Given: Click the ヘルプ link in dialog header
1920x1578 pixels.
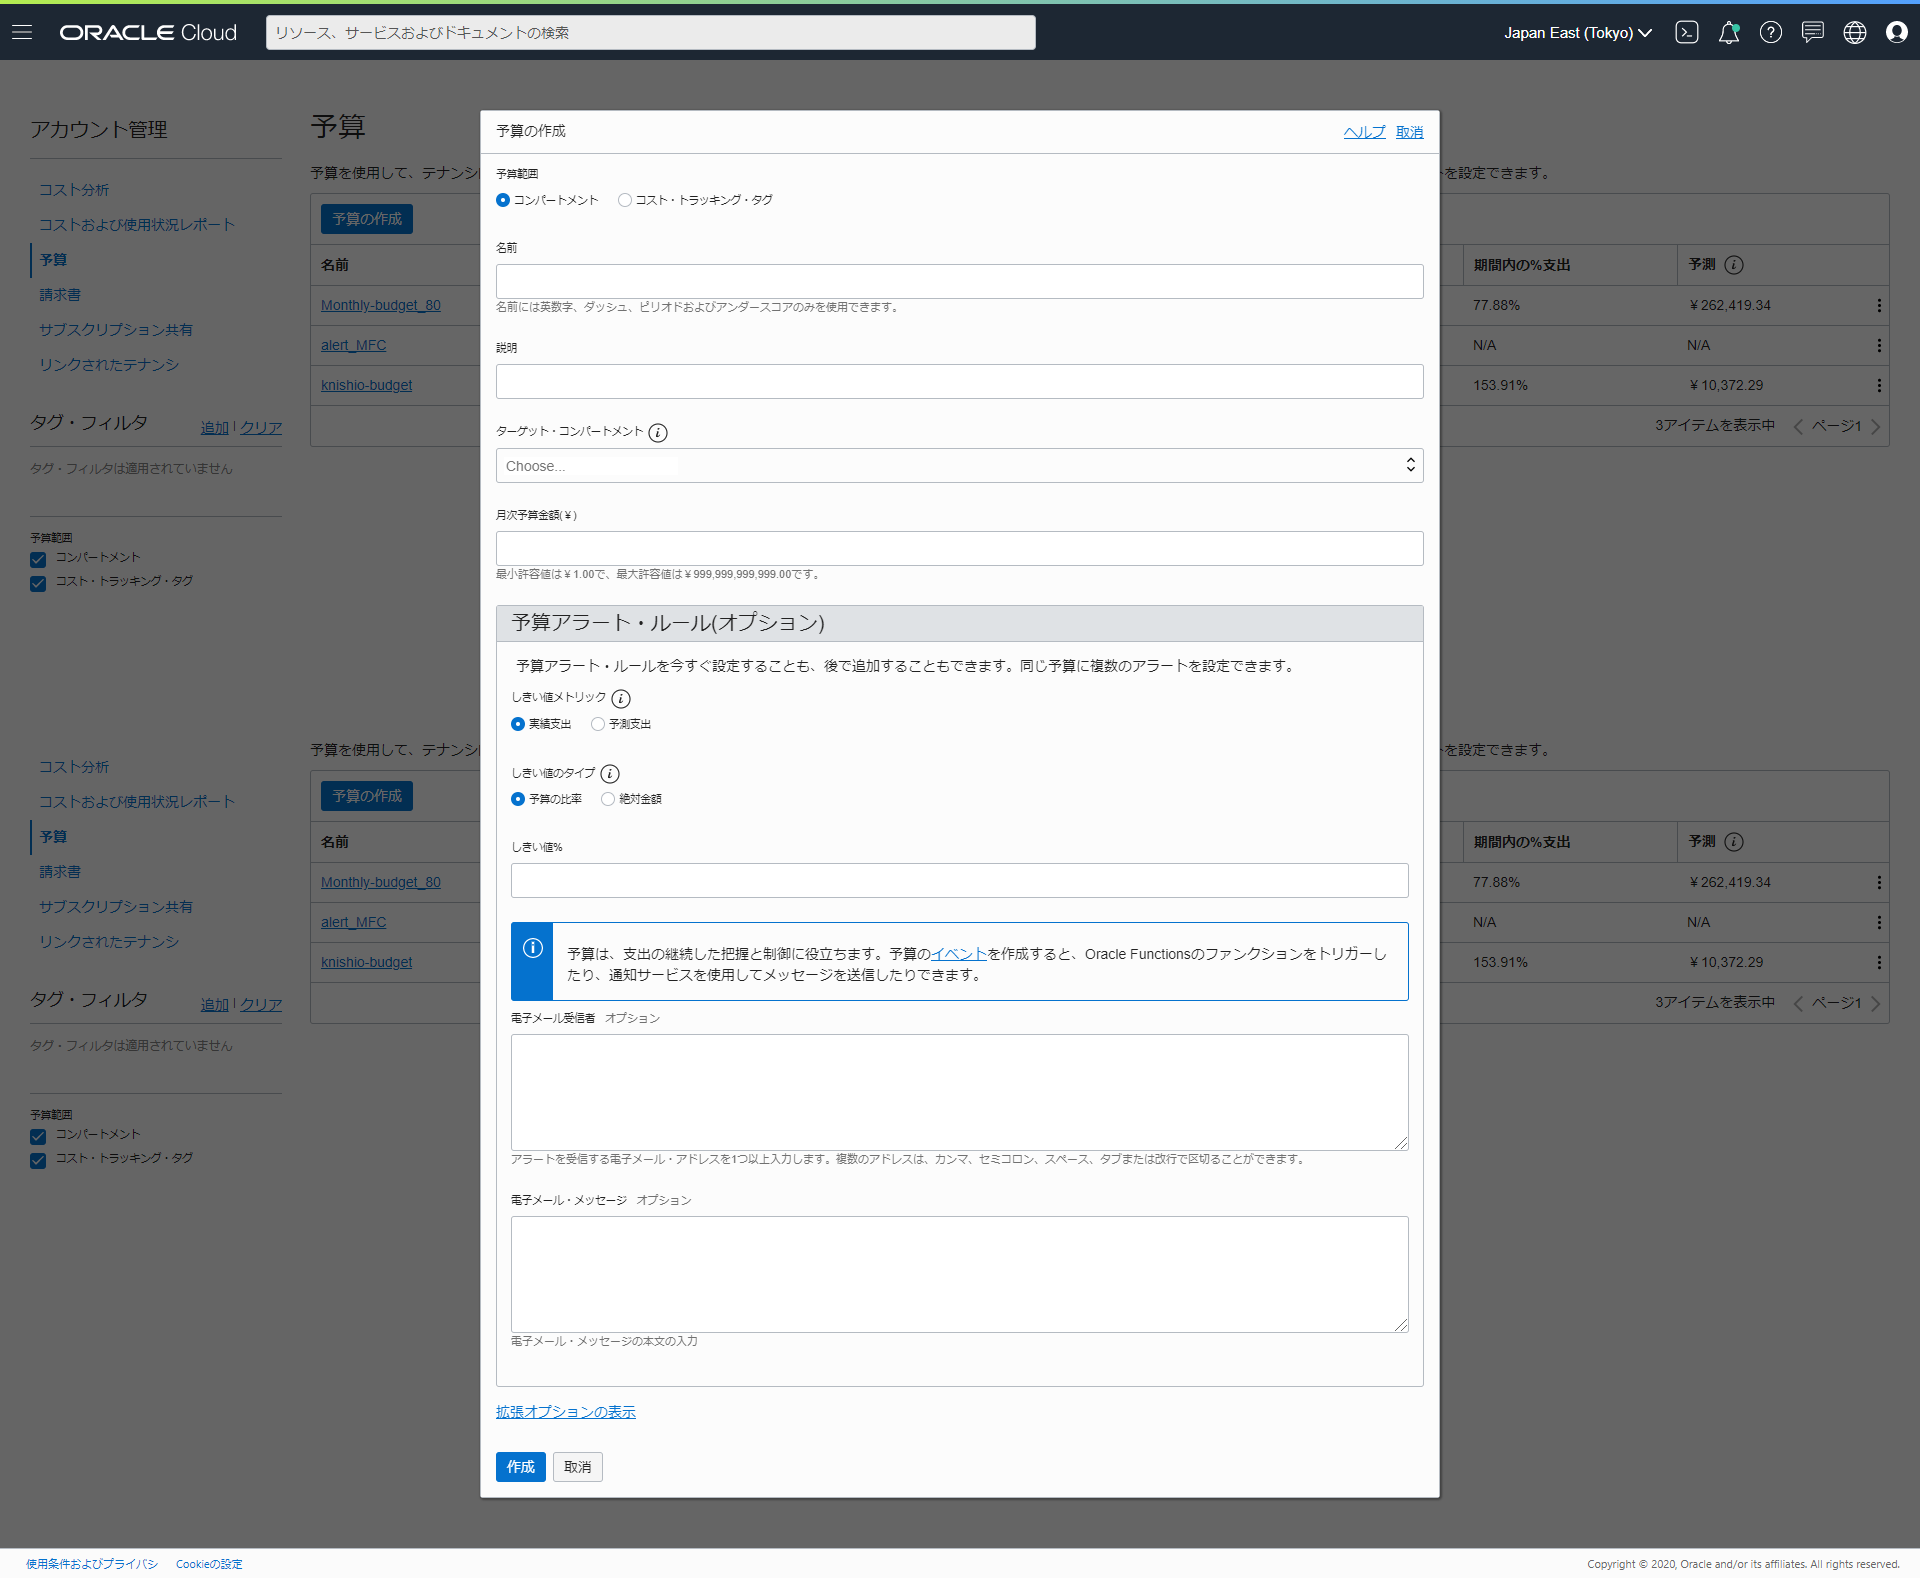Looking at the screenshot, I should [1363, 132].
